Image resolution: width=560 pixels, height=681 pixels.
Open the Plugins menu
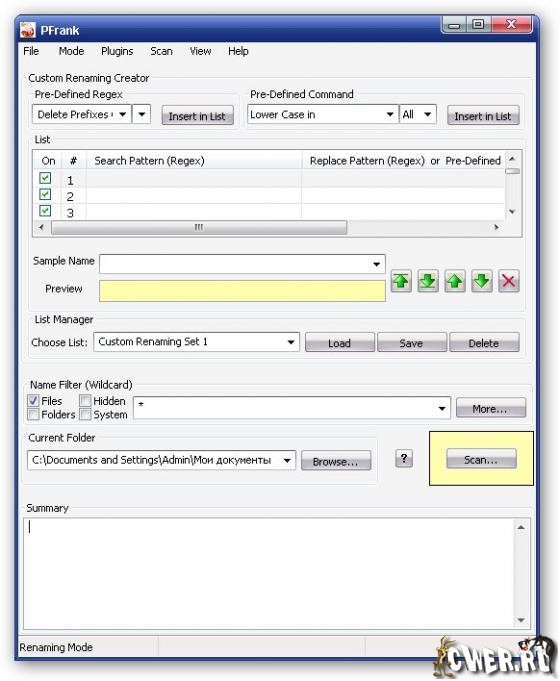point(117,51)
